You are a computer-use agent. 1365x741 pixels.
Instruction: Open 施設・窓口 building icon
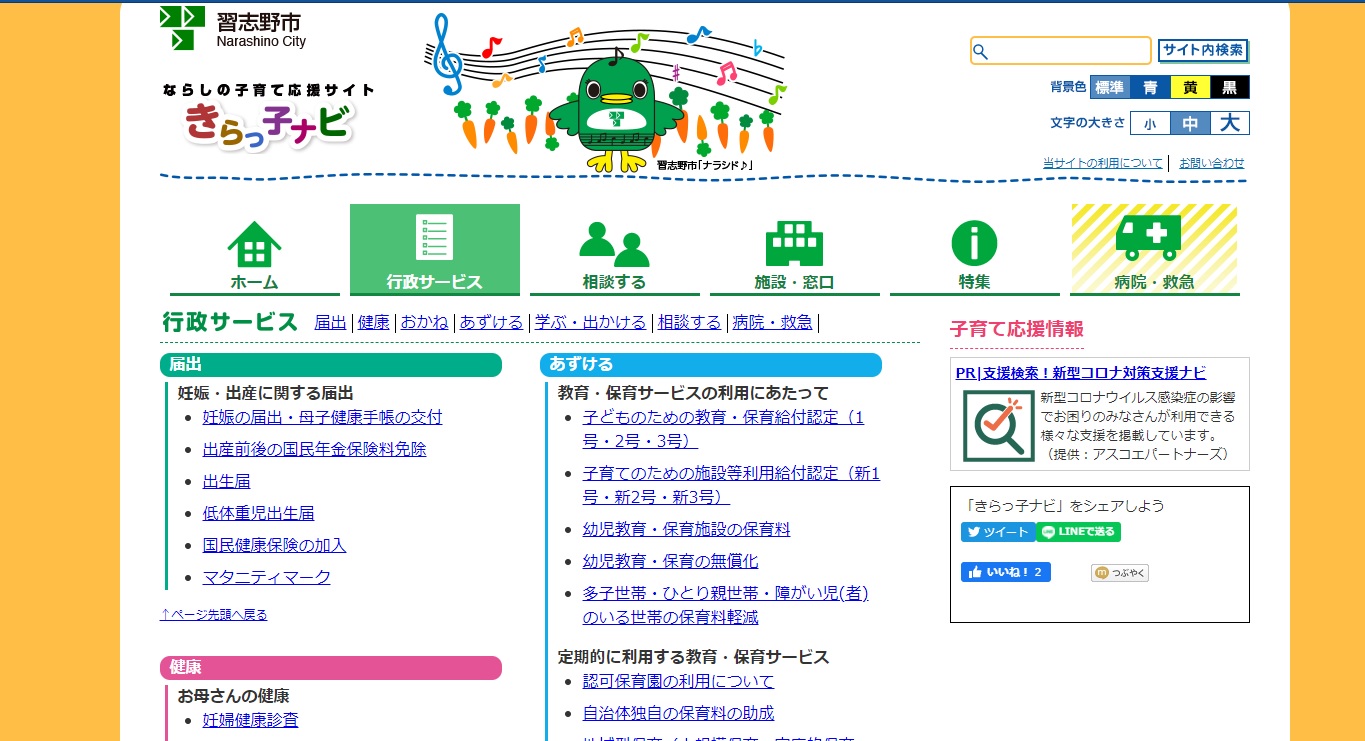coord(794,244)
